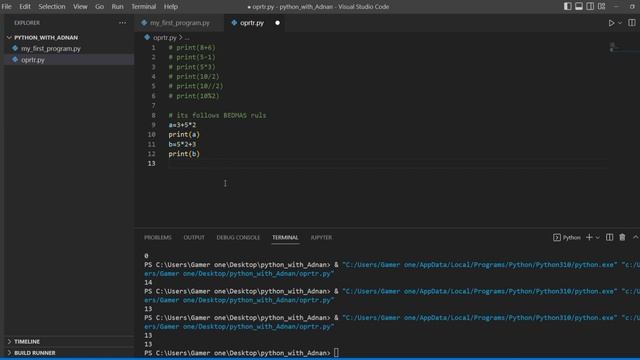640x360 pixels.
Task: Kill terminal with trash icon
Action: click(622, 238)
